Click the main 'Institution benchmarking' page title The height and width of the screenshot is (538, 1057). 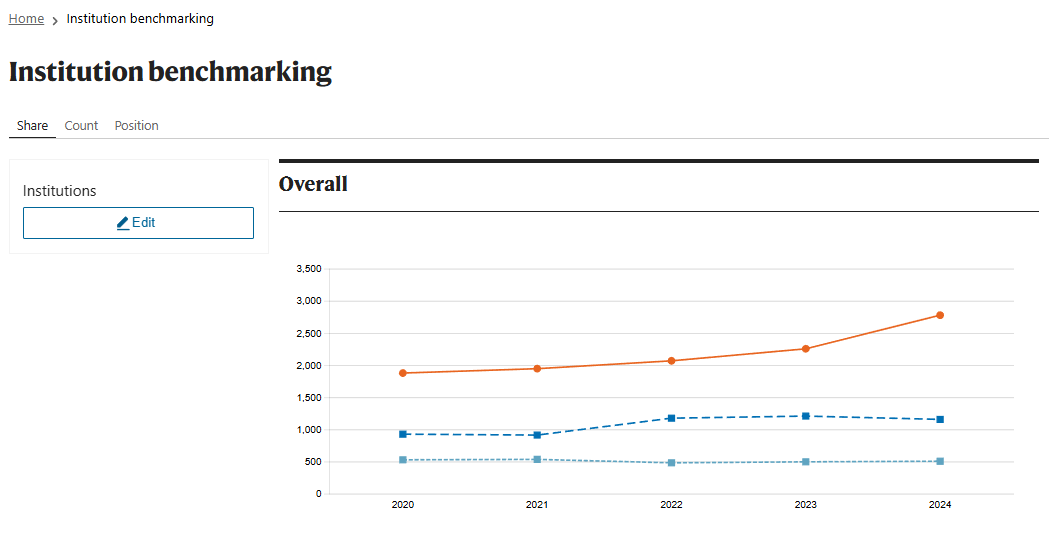[171, 72]
